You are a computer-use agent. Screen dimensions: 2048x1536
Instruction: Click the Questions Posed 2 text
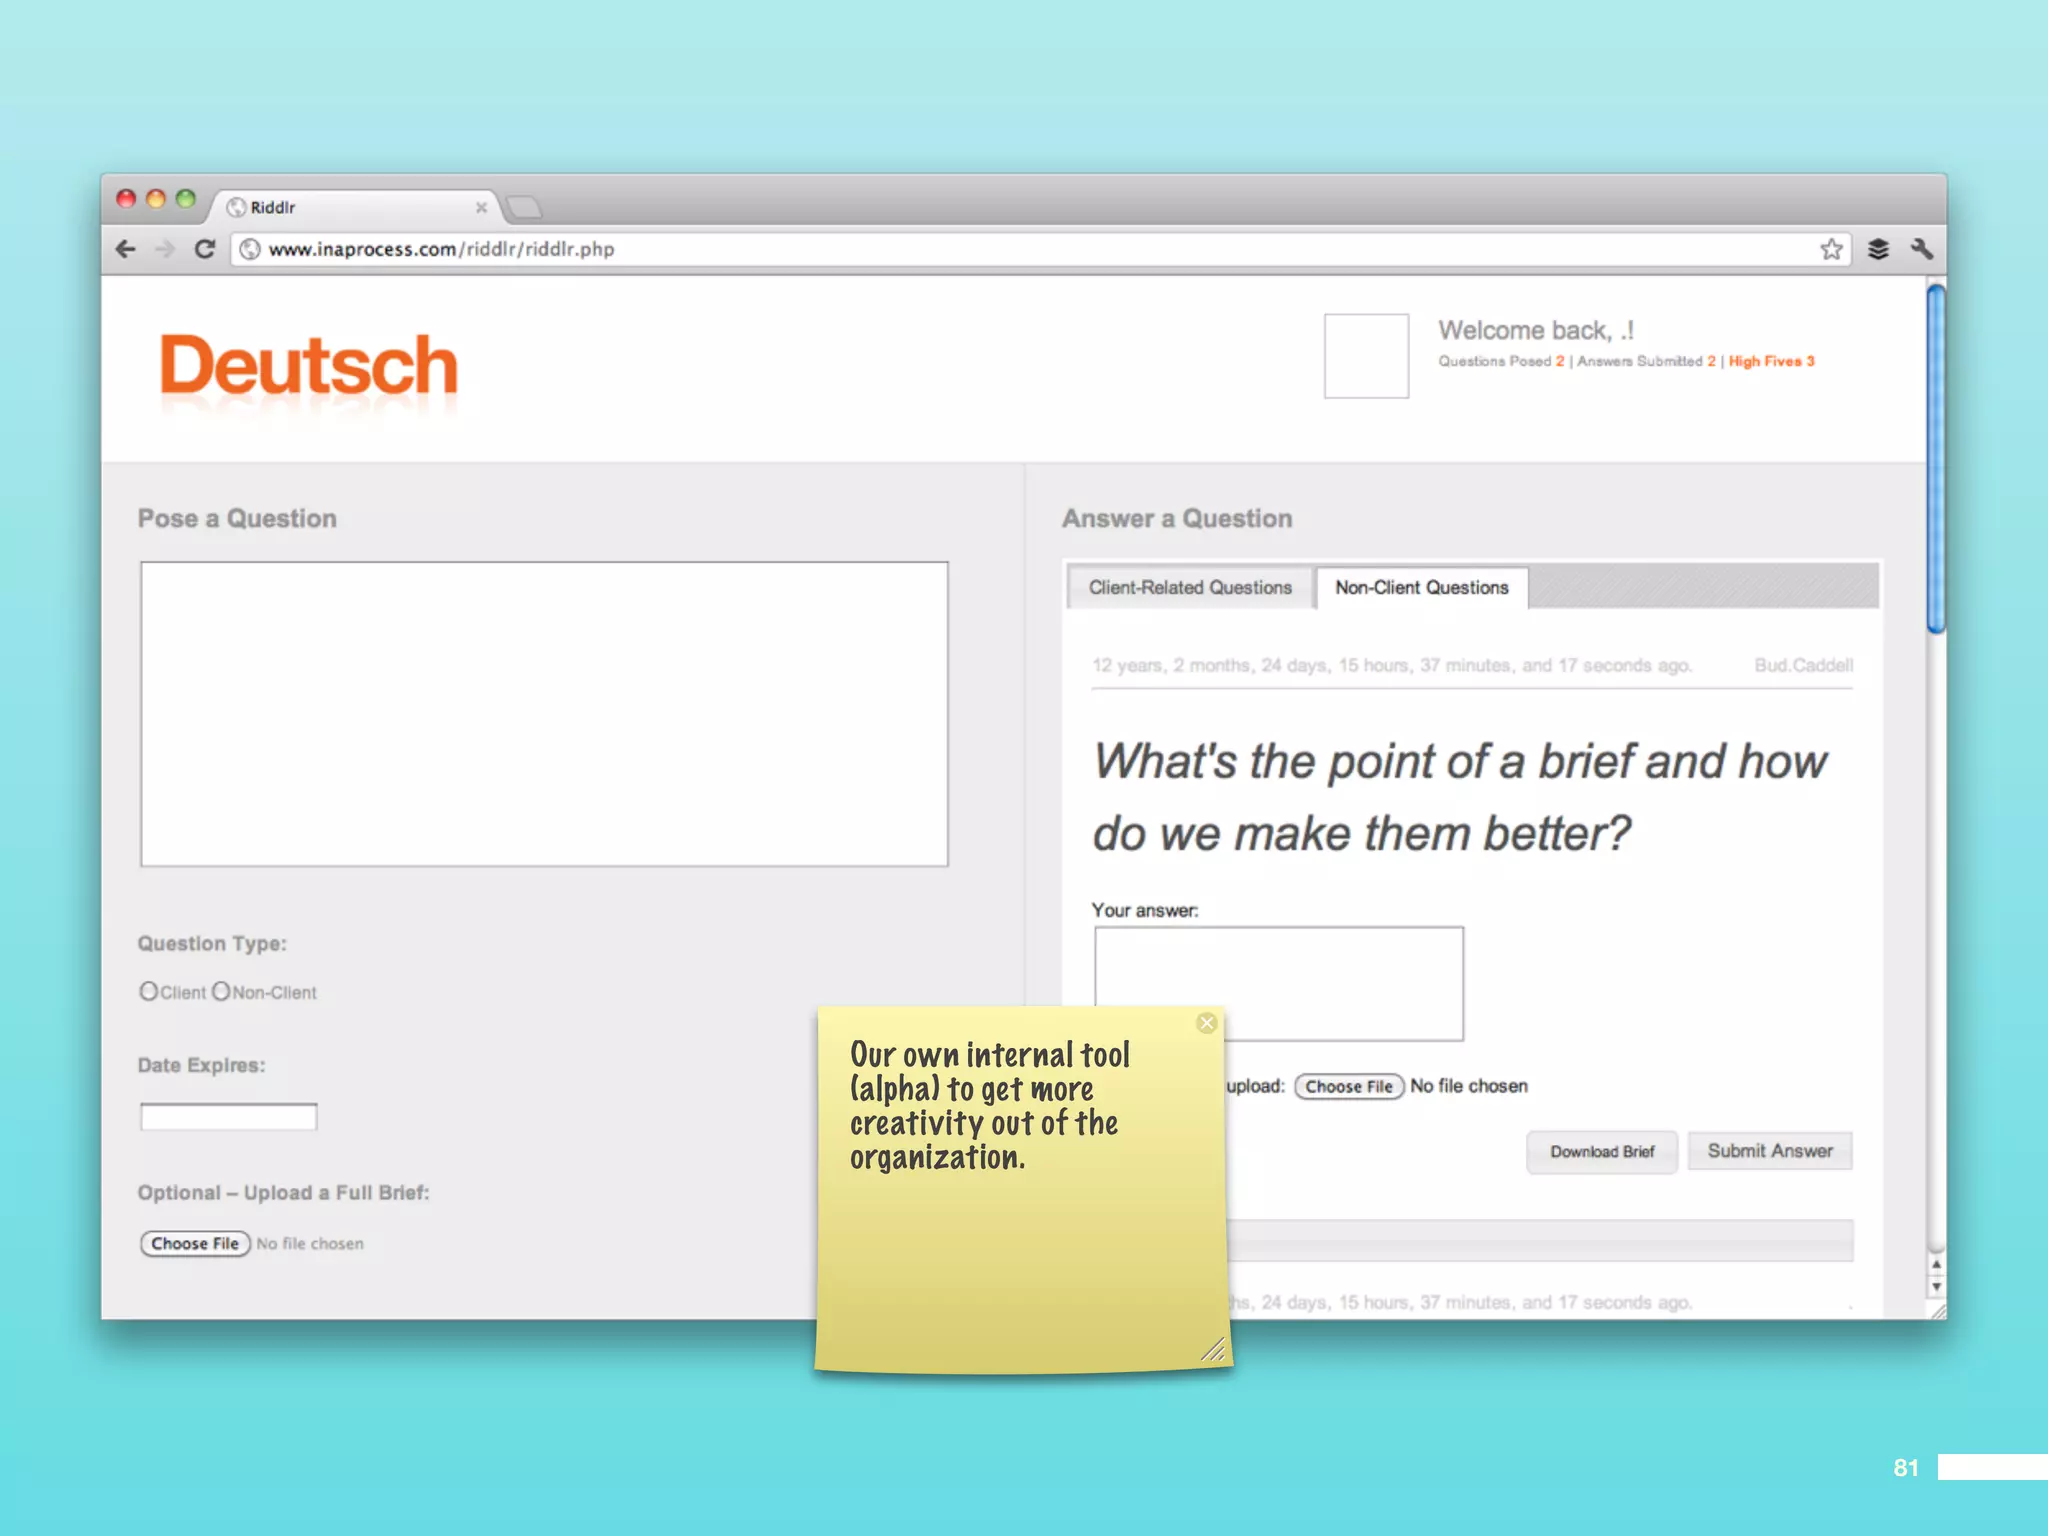click(1501, 361)
